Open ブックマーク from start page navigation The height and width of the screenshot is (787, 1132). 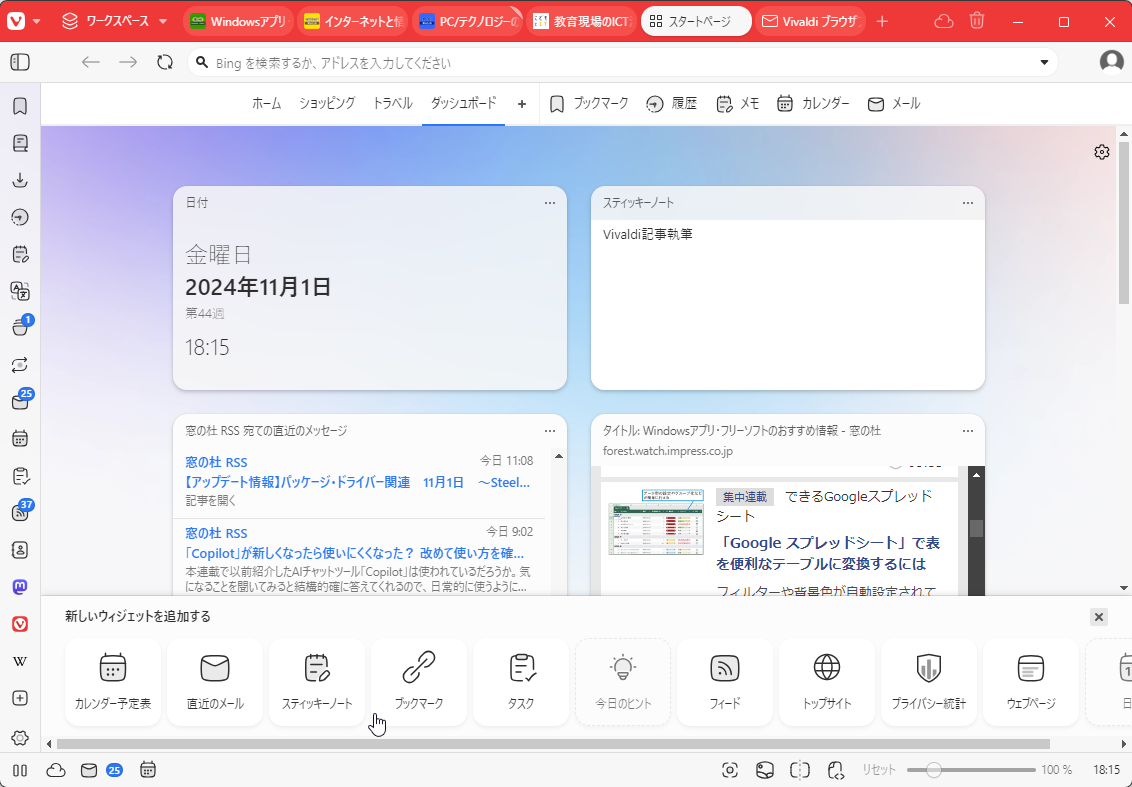pyautogui.click(x=589, y=104)
